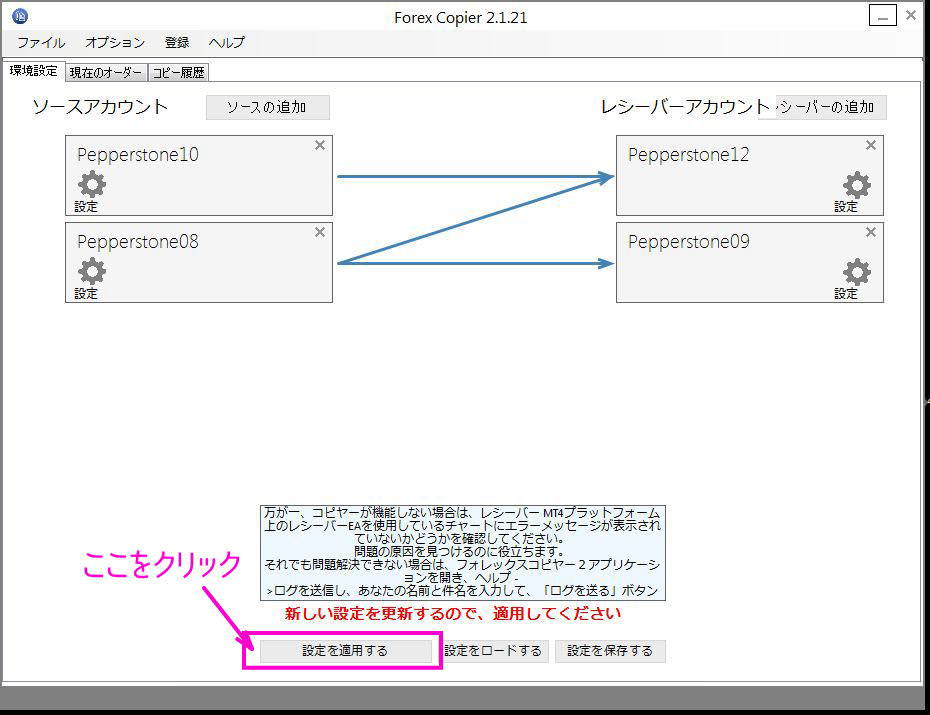
Task: Open the 登録 menu
Action: [177, 43]
